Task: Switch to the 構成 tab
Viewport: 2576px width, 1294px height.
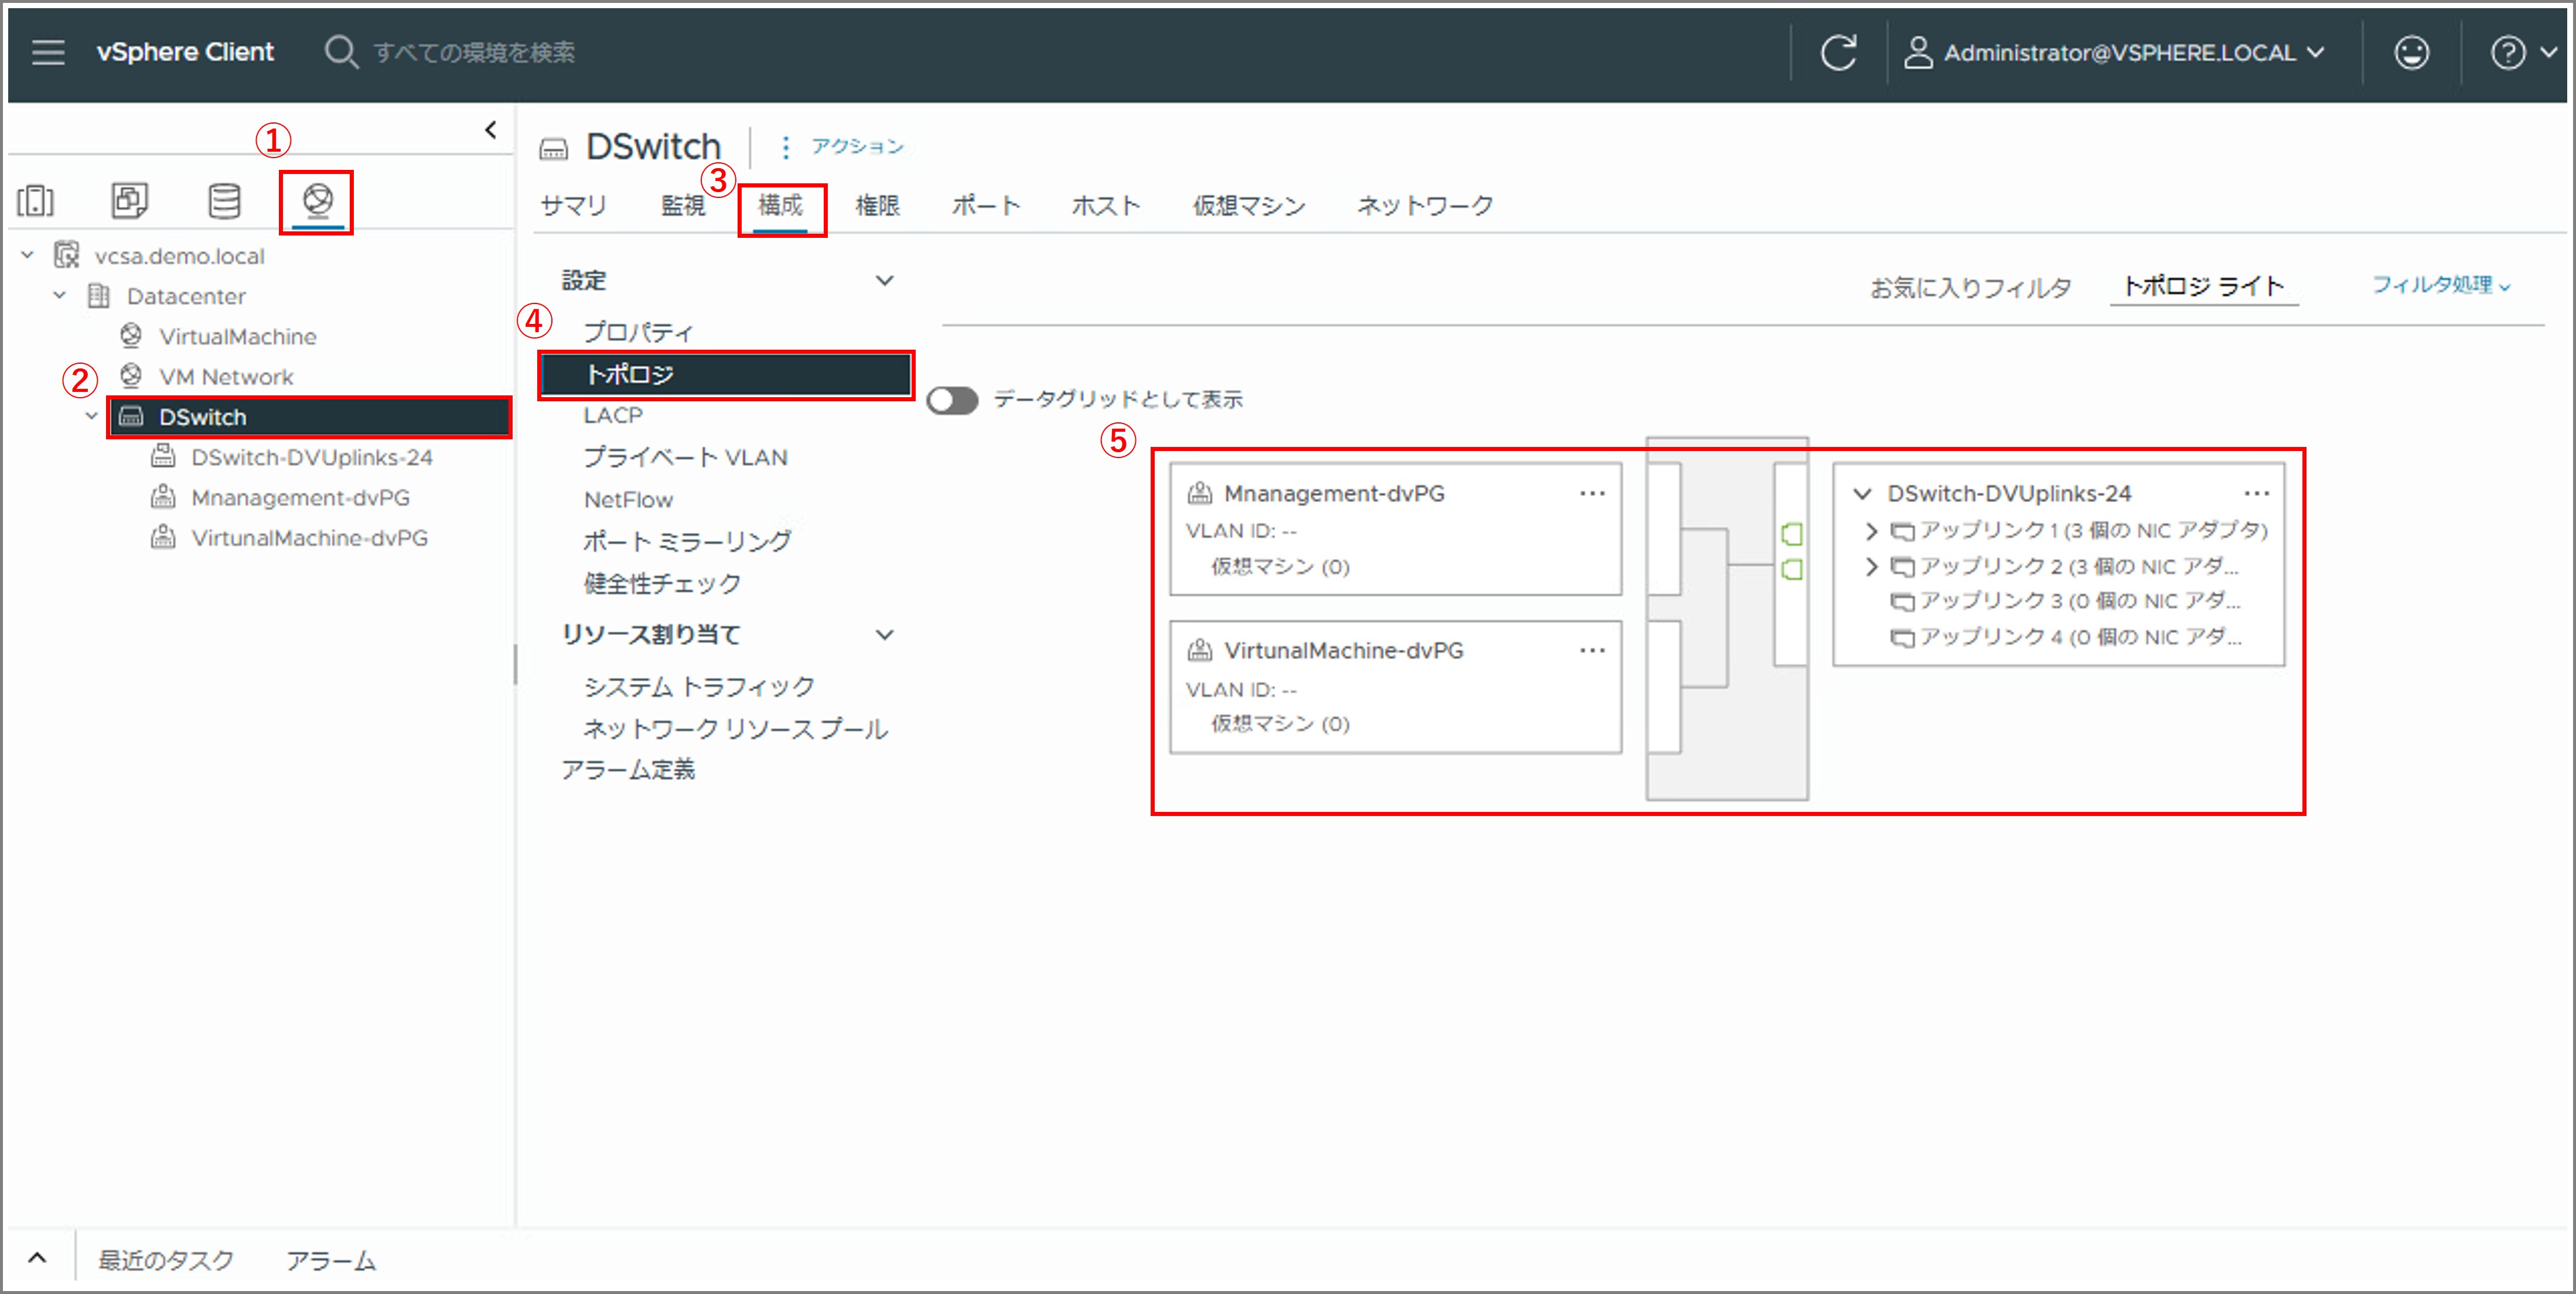Action: (780, 205)
